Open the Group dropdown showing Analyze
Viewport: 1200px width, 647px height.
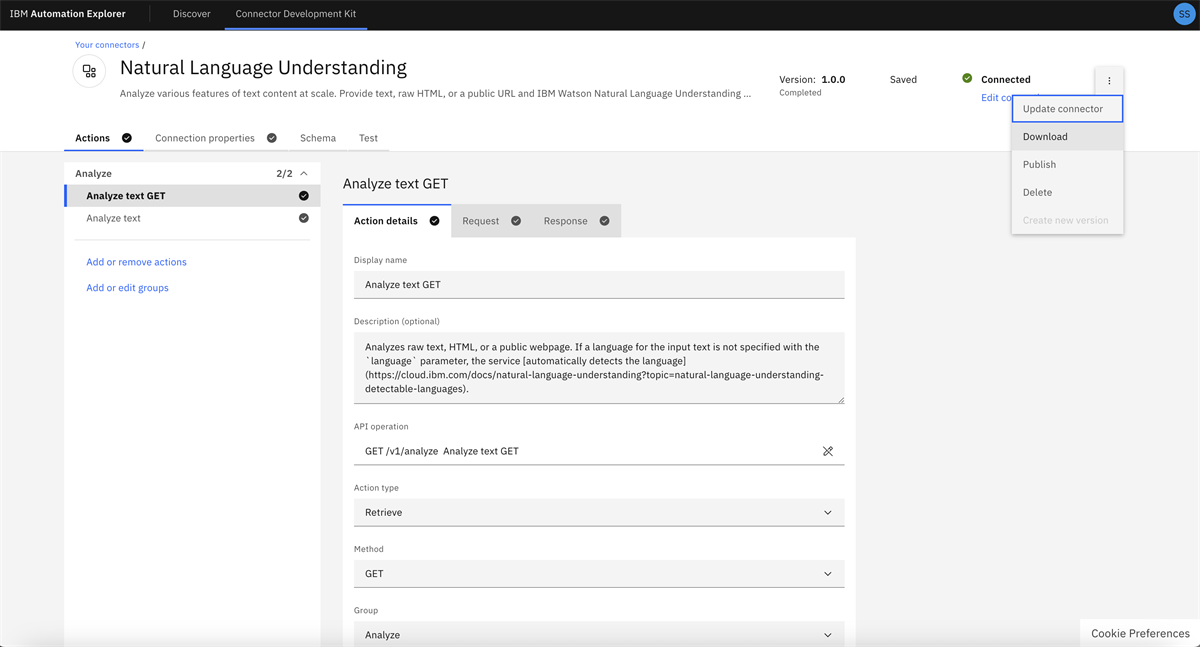click(599, 634)
